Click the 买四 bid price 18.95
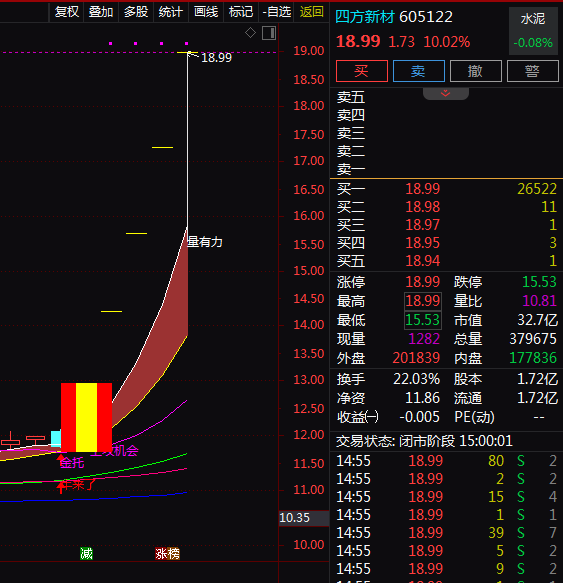563x583 pixels. pos(422,243)
